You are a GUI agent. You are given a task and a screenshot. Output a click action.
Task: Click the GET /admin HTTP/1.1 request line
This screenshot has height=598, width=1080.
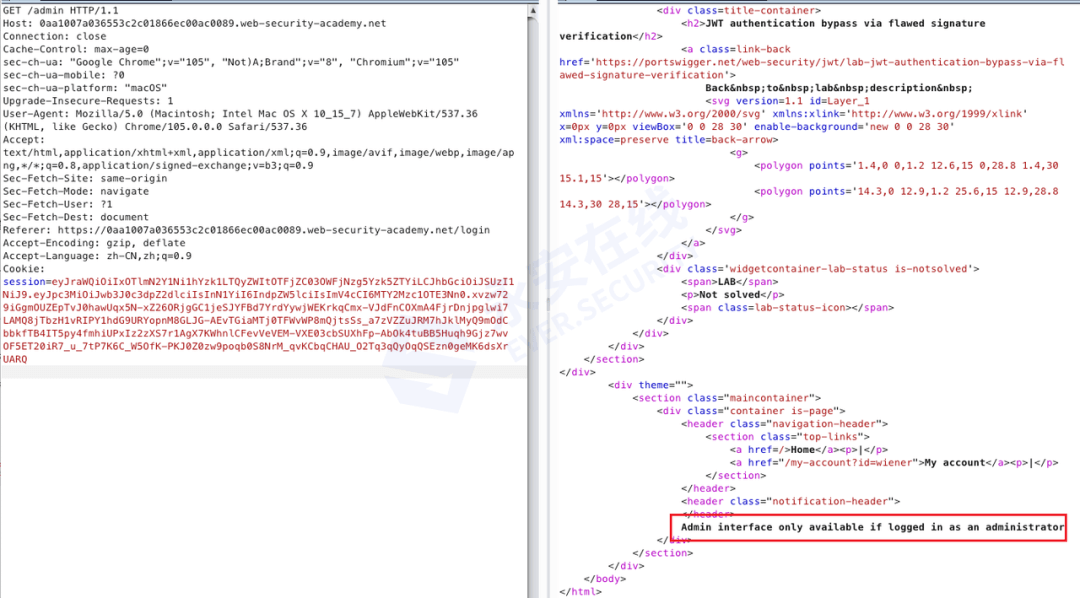tap(61, 10)
